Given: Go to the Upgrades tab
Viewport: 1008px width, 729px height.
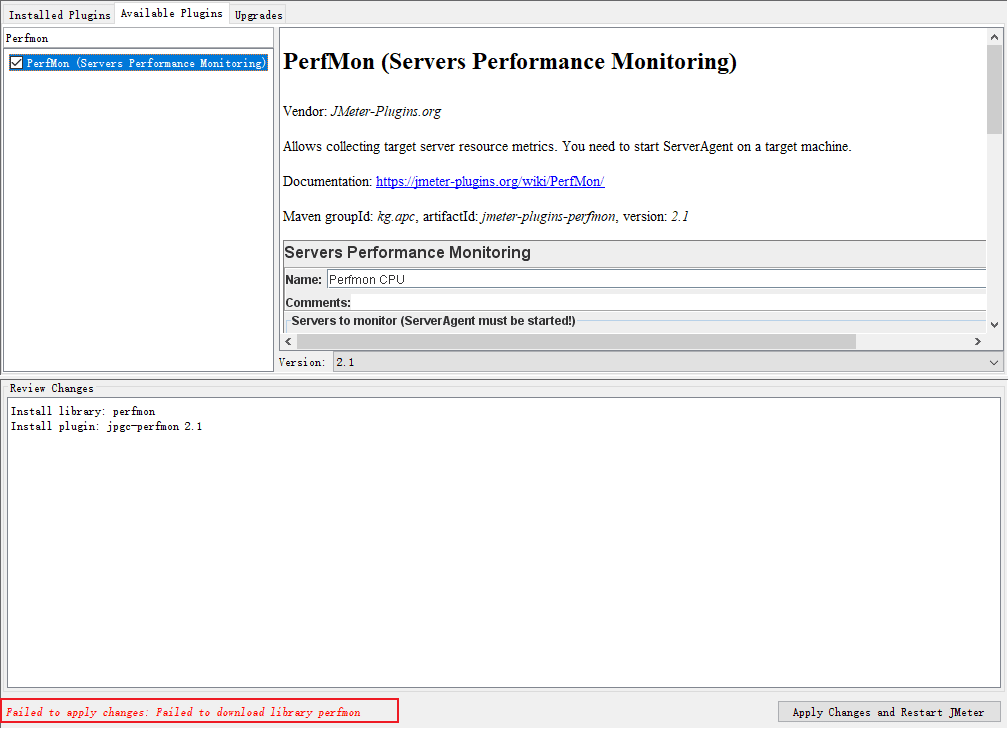Looking at the screenshot, I should (x=258, y=15).
